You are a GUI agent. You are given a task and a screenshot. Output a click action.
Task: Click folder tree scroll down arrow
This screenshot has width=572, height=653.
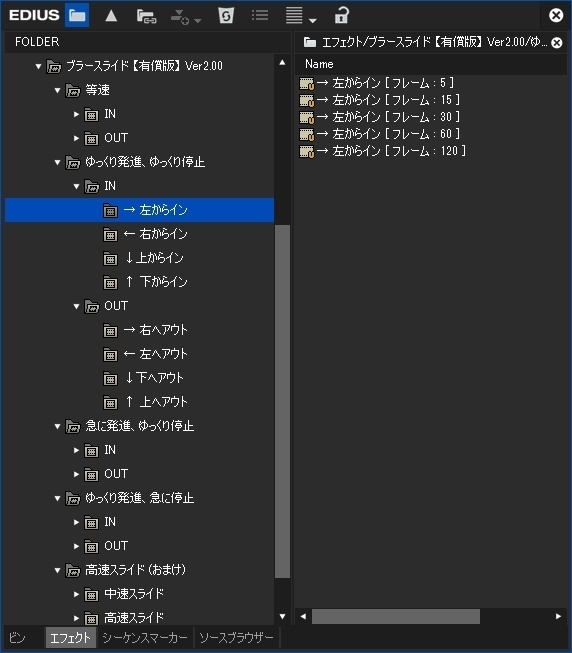pyautogui.click(x=282, y=616)
